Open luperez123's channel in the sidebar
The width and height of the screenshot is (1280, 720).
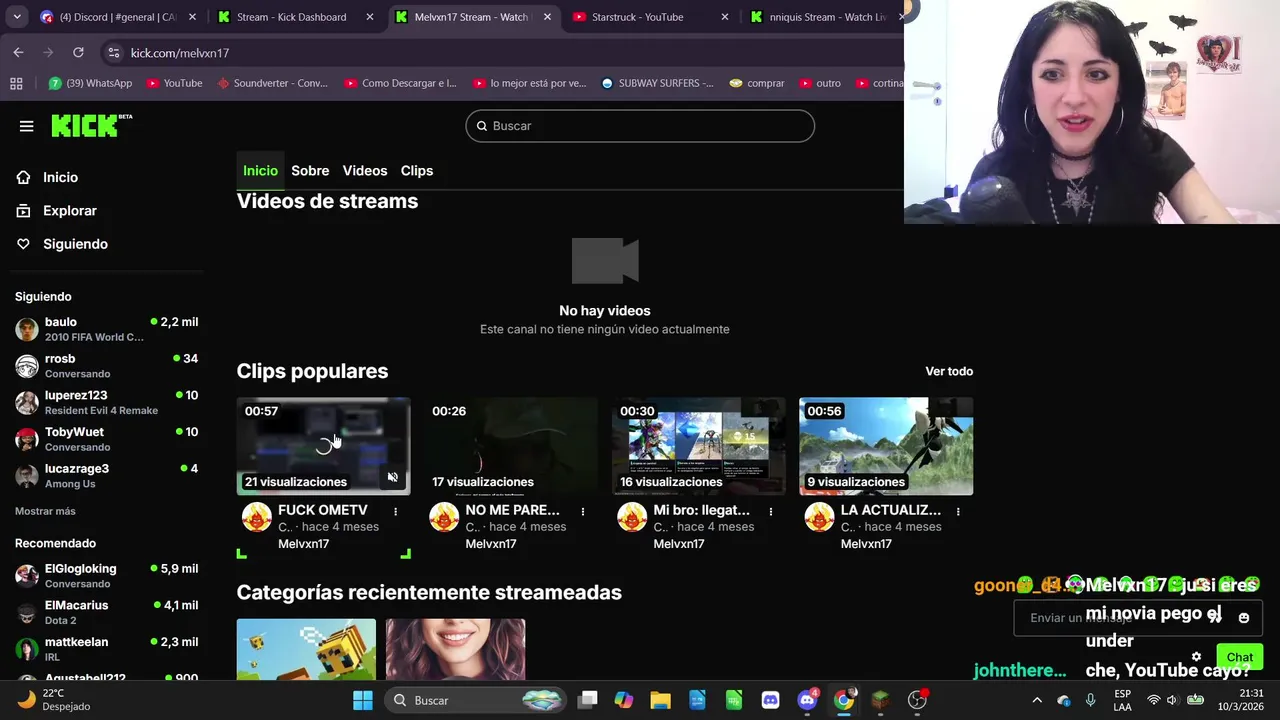coord(106,402)
